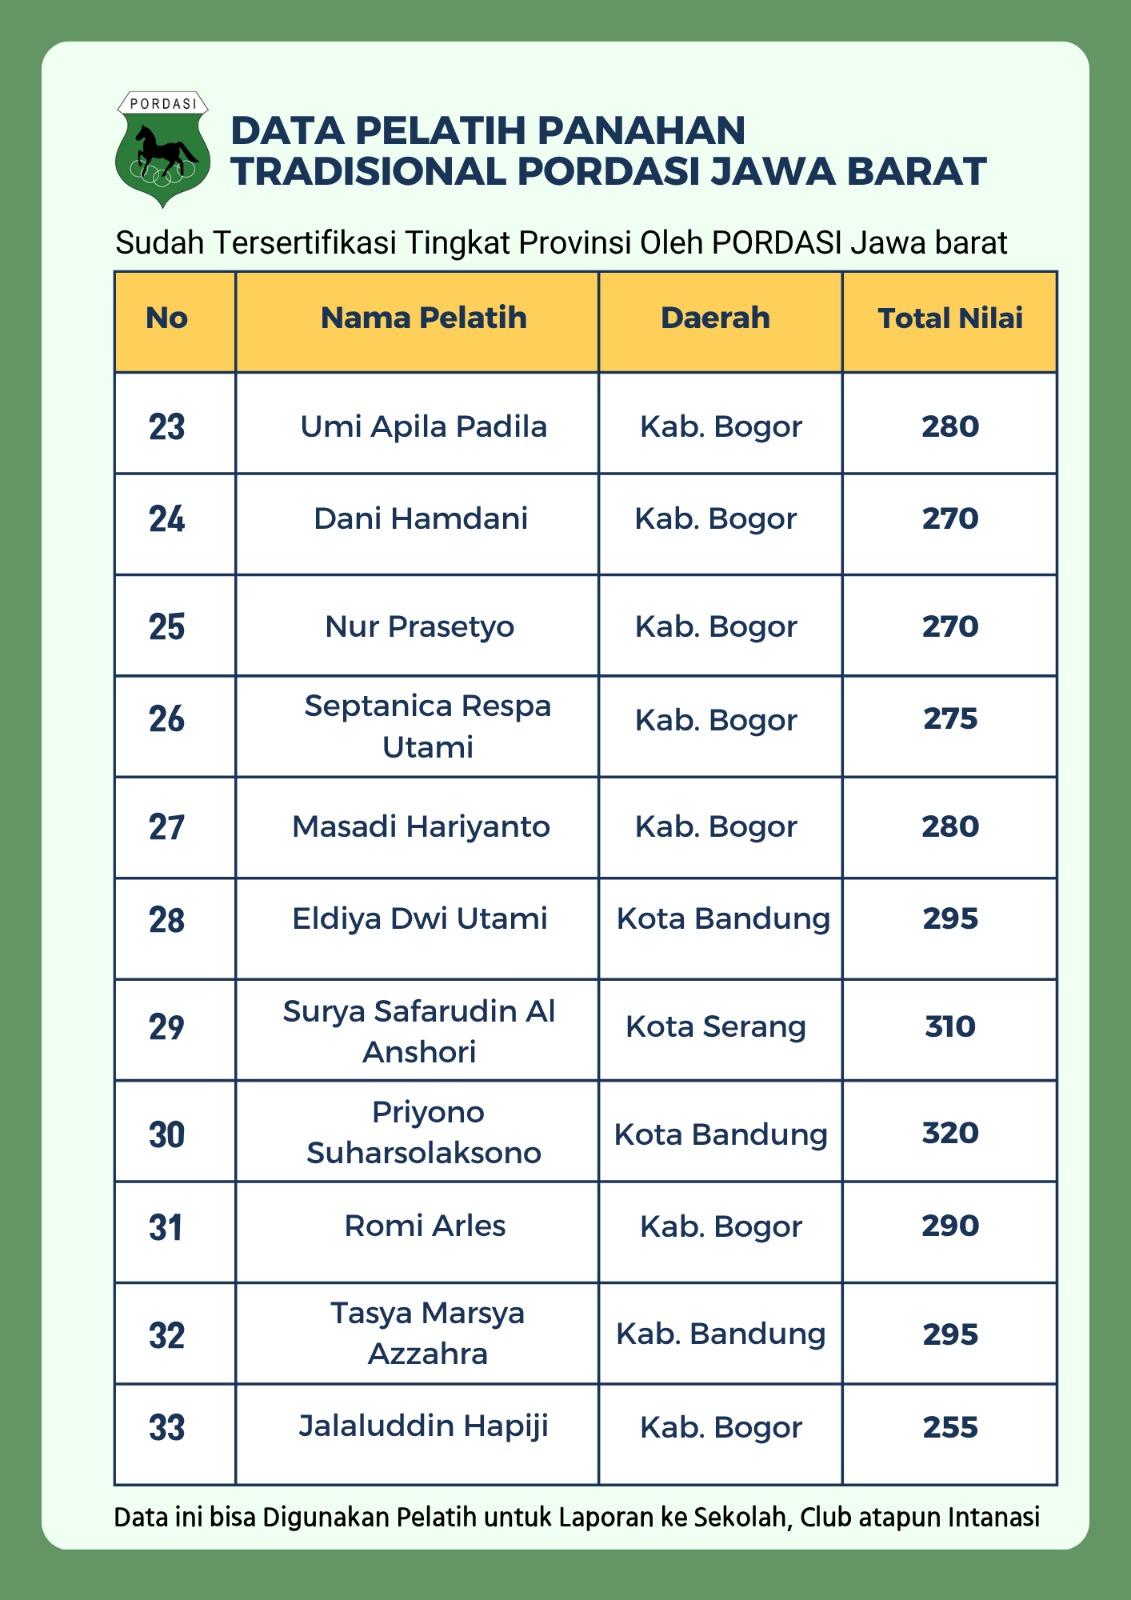This screenshot has height=1600, width=1131.
Task: Click the name Nur Prasetyo
Action: pyautogui.click(x=420, y=627)
